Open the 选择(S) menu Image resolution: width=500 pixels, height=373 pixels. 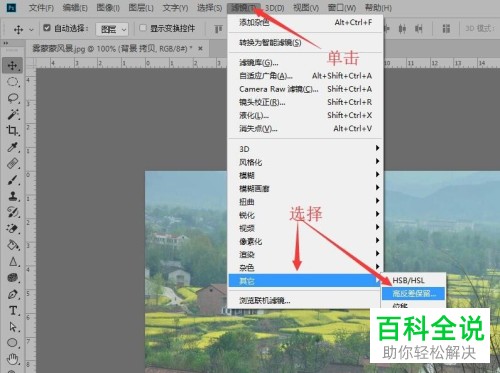[209, 8]
